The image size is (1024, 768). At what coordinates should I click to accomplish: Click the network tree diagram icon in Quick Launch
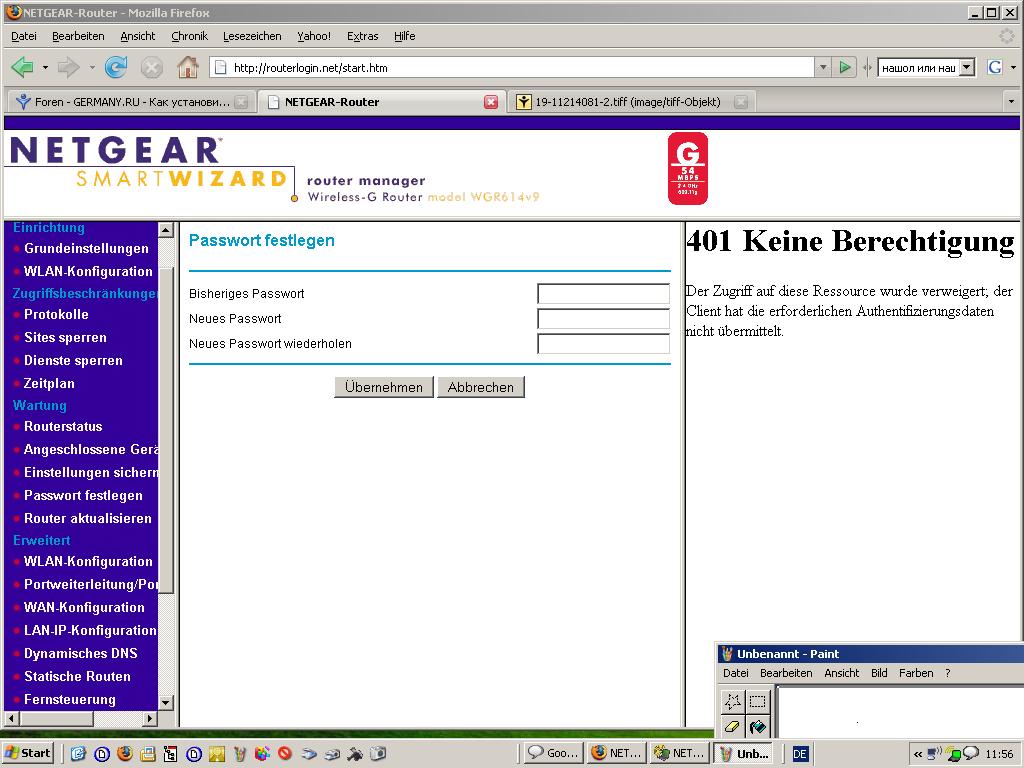[170, 754]
